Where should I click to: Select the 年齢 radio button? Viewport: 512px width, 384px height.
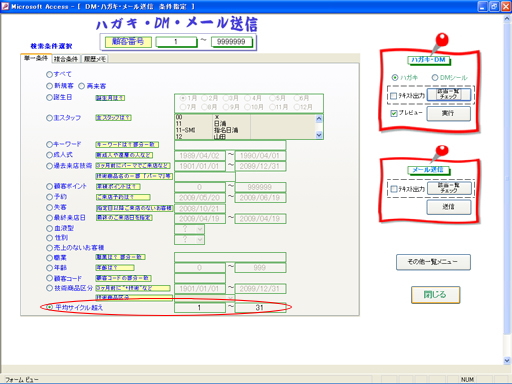pos(49,268)
